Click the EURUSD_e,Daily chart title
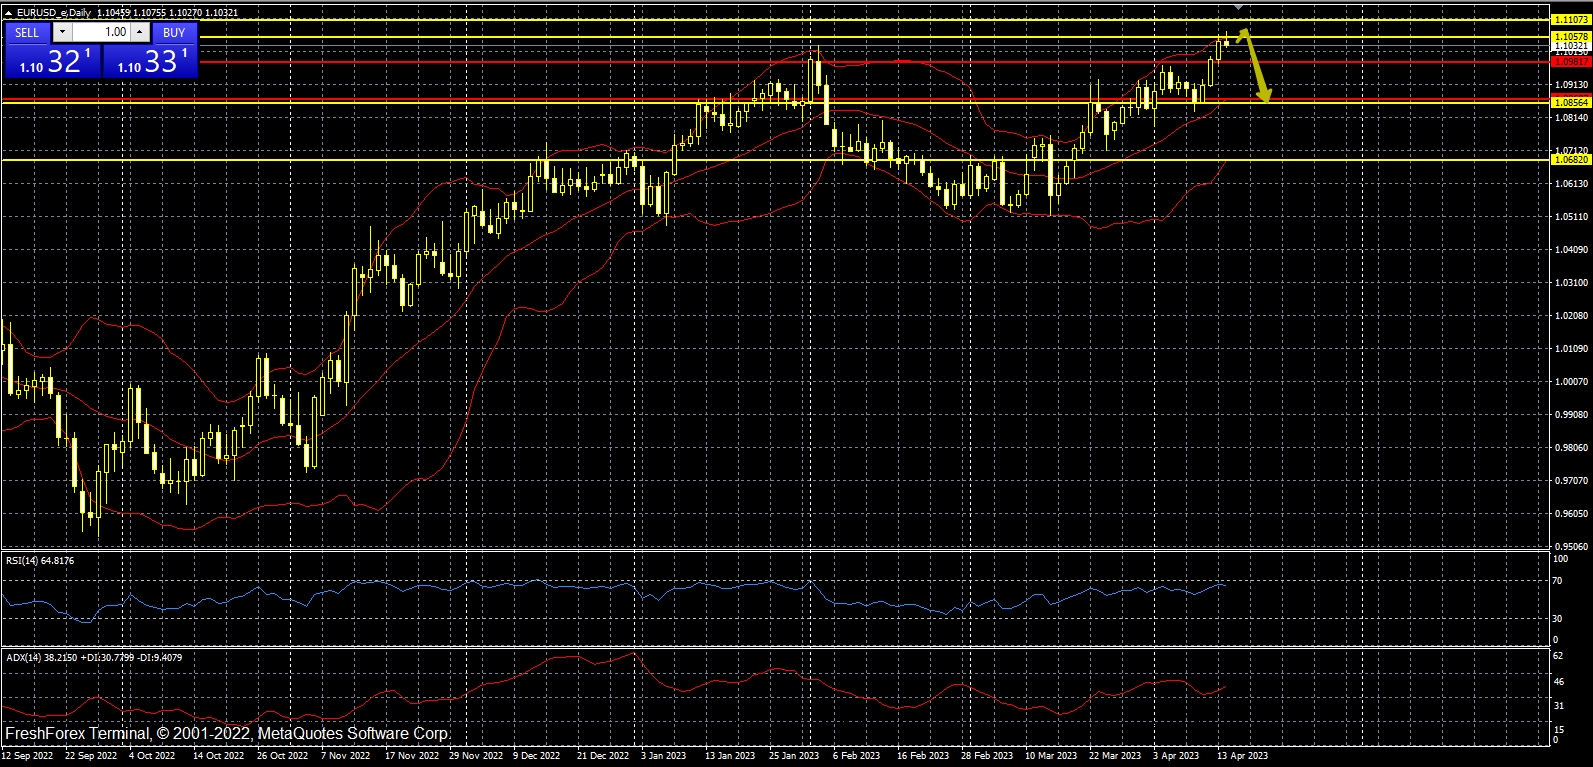1593x767 pixels. click(x=53, y=13)
